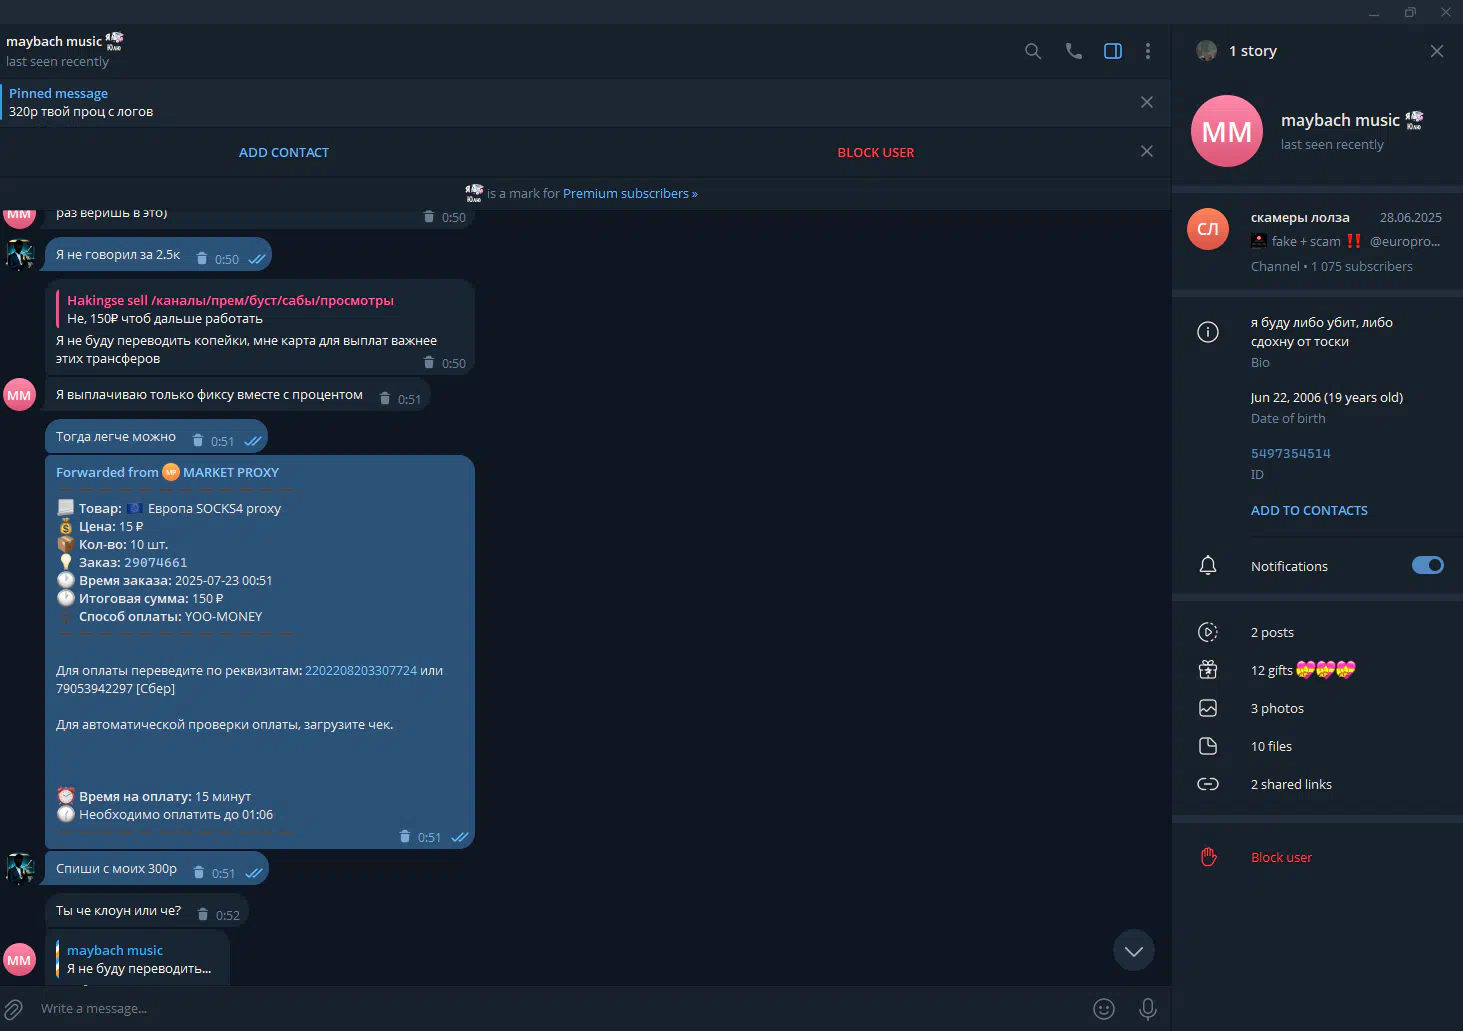
Task: Click MM avatar beside 'Я выплачиваю' message
Action: (x=20, y=395)
